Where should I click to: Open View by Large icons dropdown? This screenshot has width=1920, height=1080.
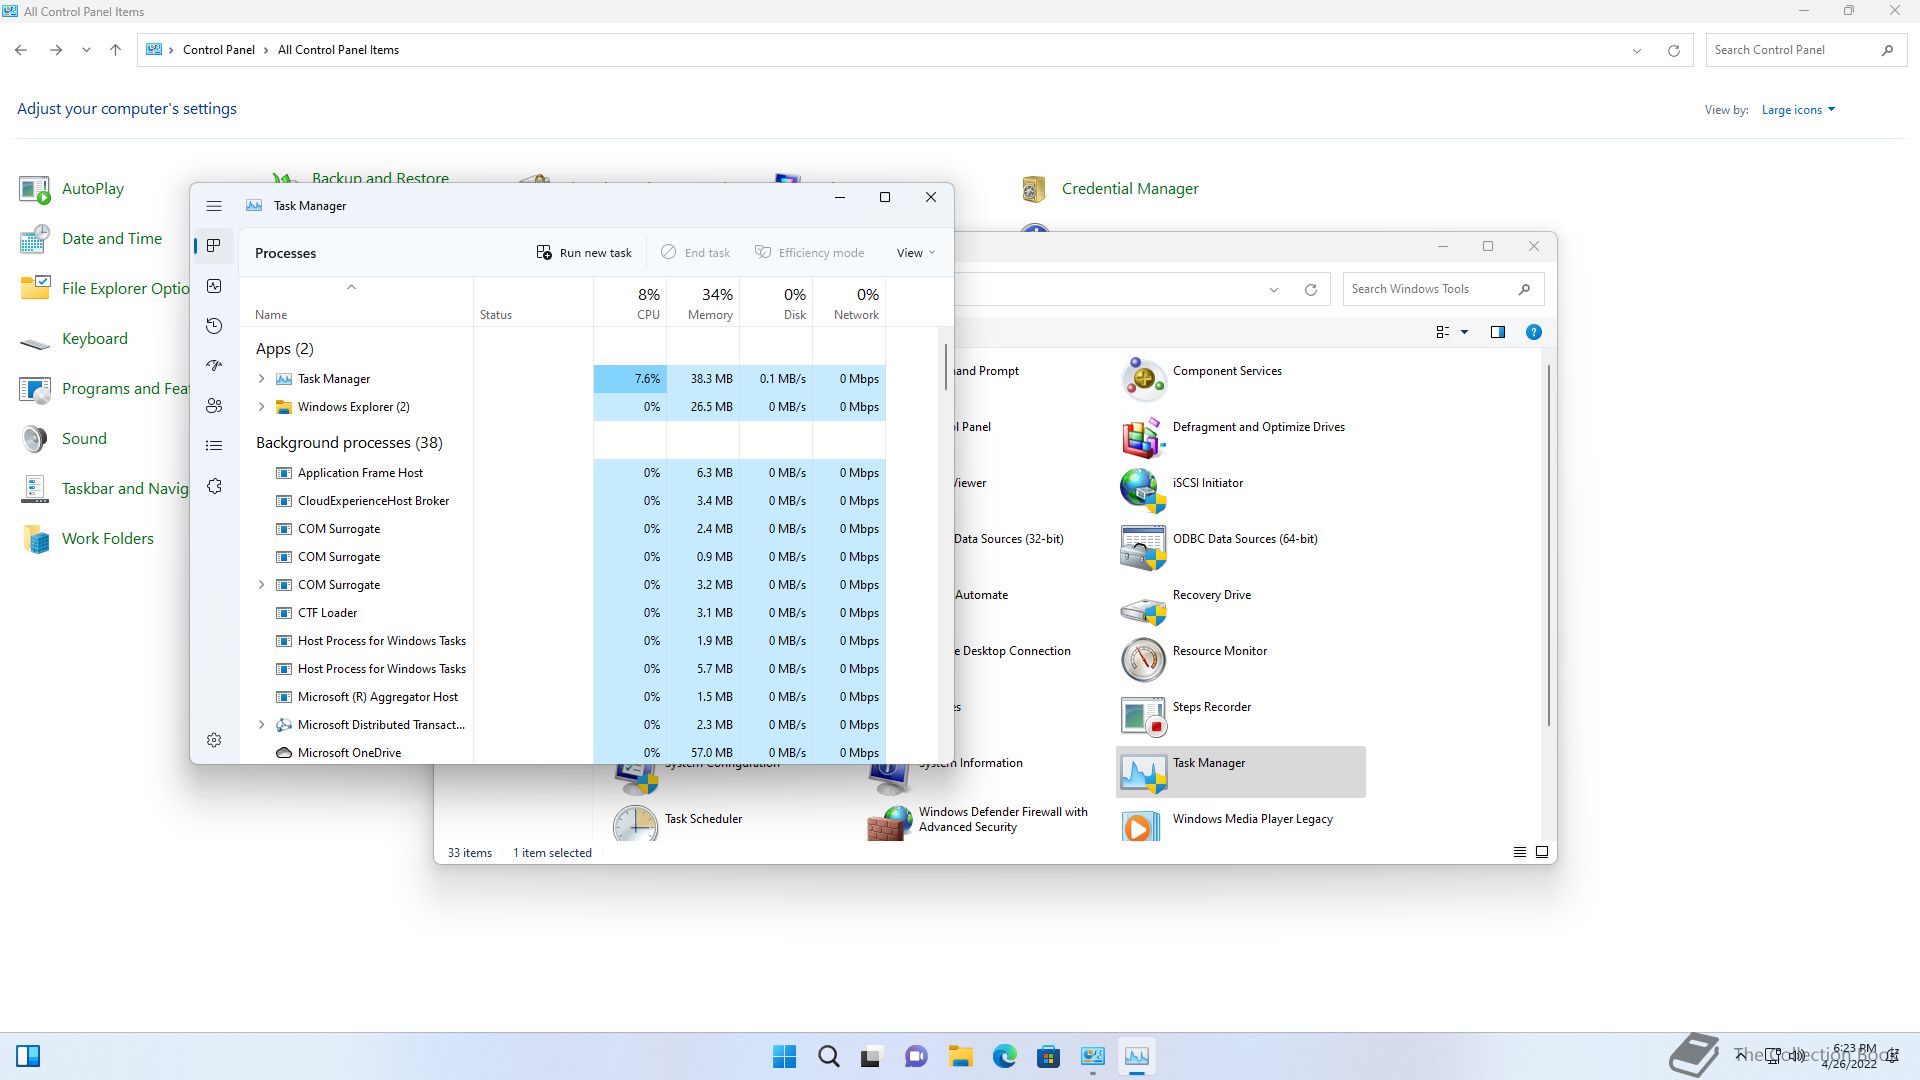(x=1798, y=110)
